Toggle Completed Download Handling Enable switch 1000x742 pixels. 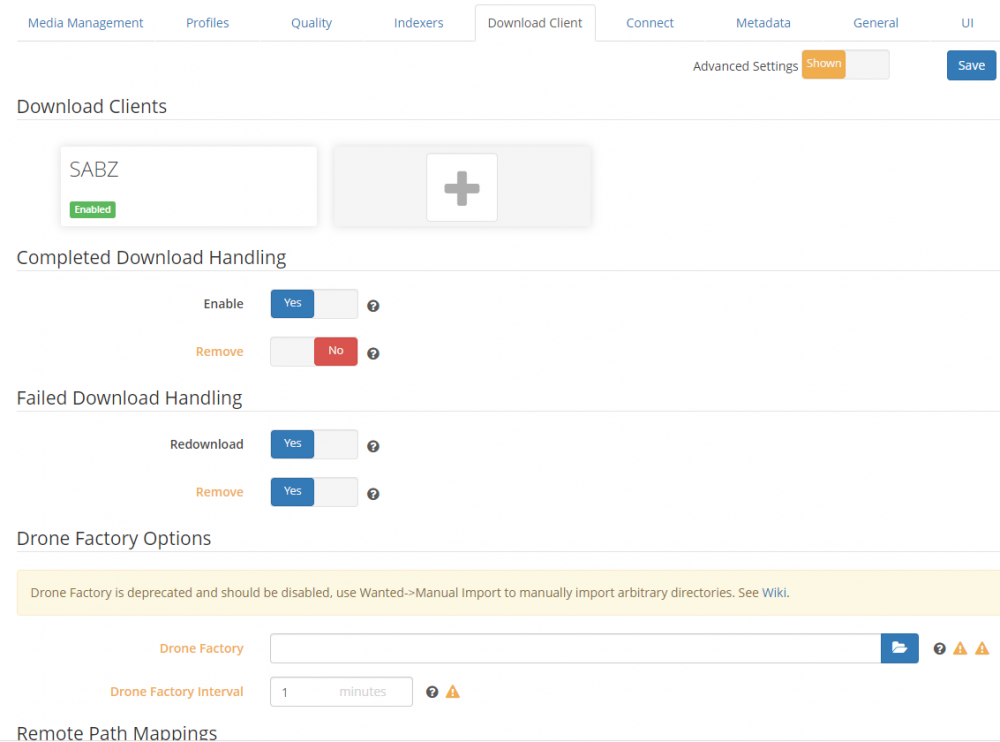[314, 304]
